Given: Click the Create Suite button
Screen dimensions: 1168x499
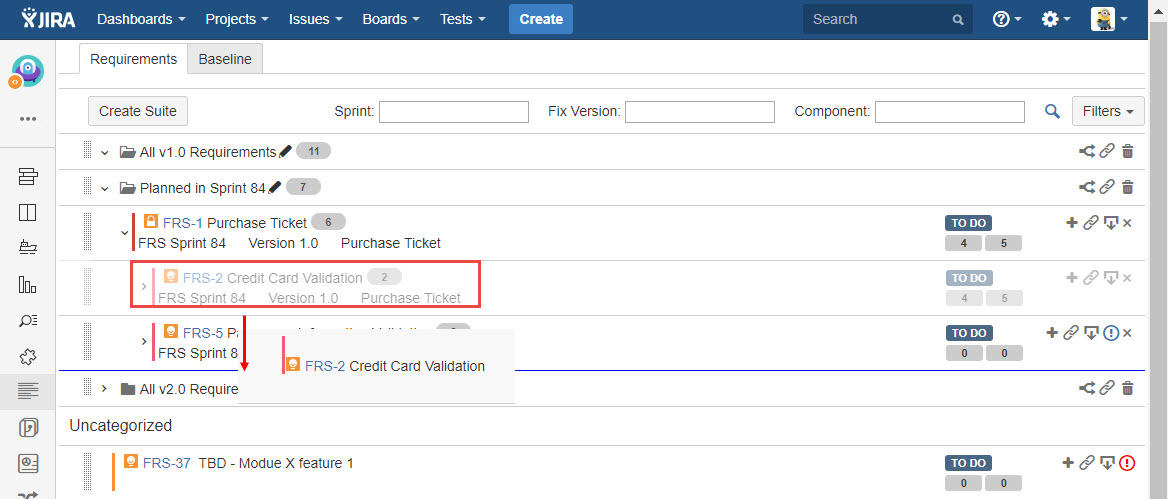Looking at the screenshot, I should tap(138, 111).
